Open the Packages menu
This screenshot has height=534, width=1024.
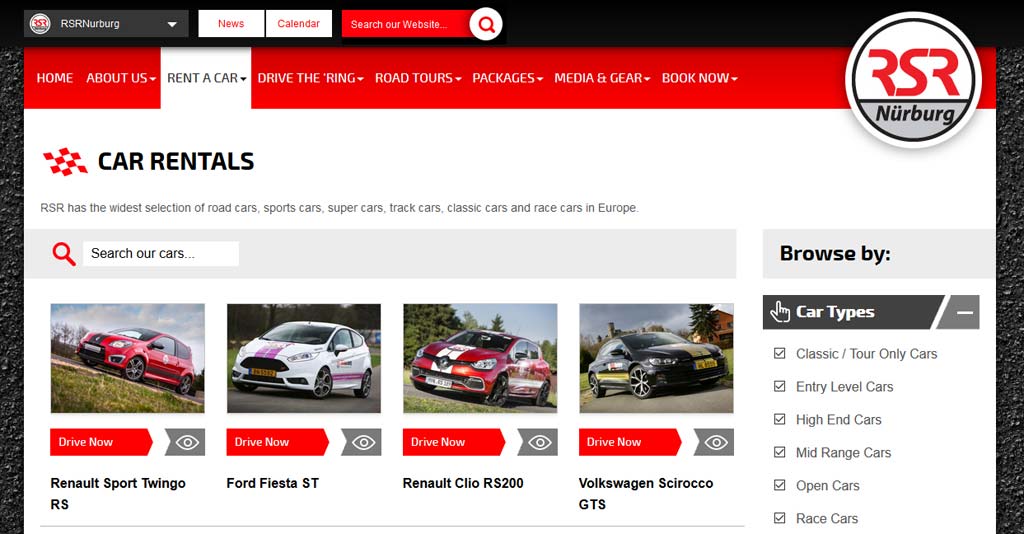click(x=507, y=78)
